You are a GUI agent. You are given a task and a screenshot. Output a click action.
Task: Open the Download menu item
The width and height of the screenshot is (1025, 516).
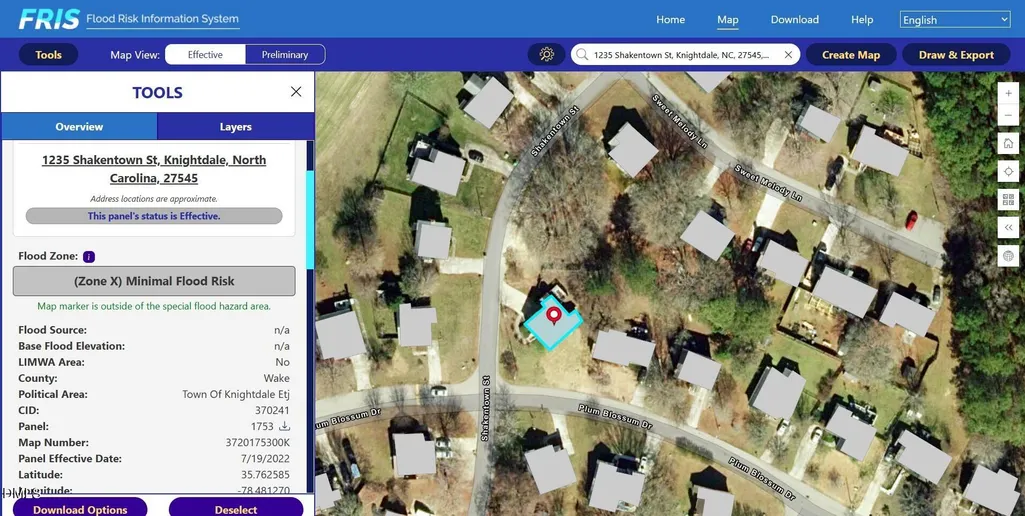(794, 20)
